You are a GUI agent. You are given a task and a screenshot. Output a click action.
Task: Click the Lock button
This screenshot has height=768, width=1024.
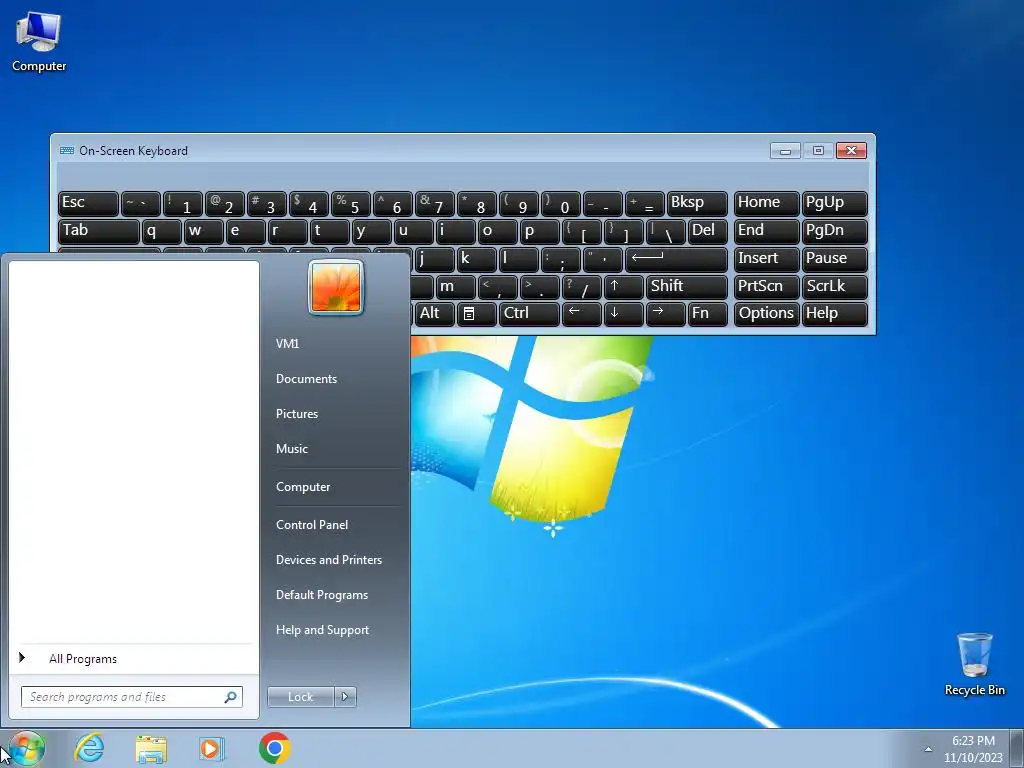pyautogui.click(x=301, y=697)
